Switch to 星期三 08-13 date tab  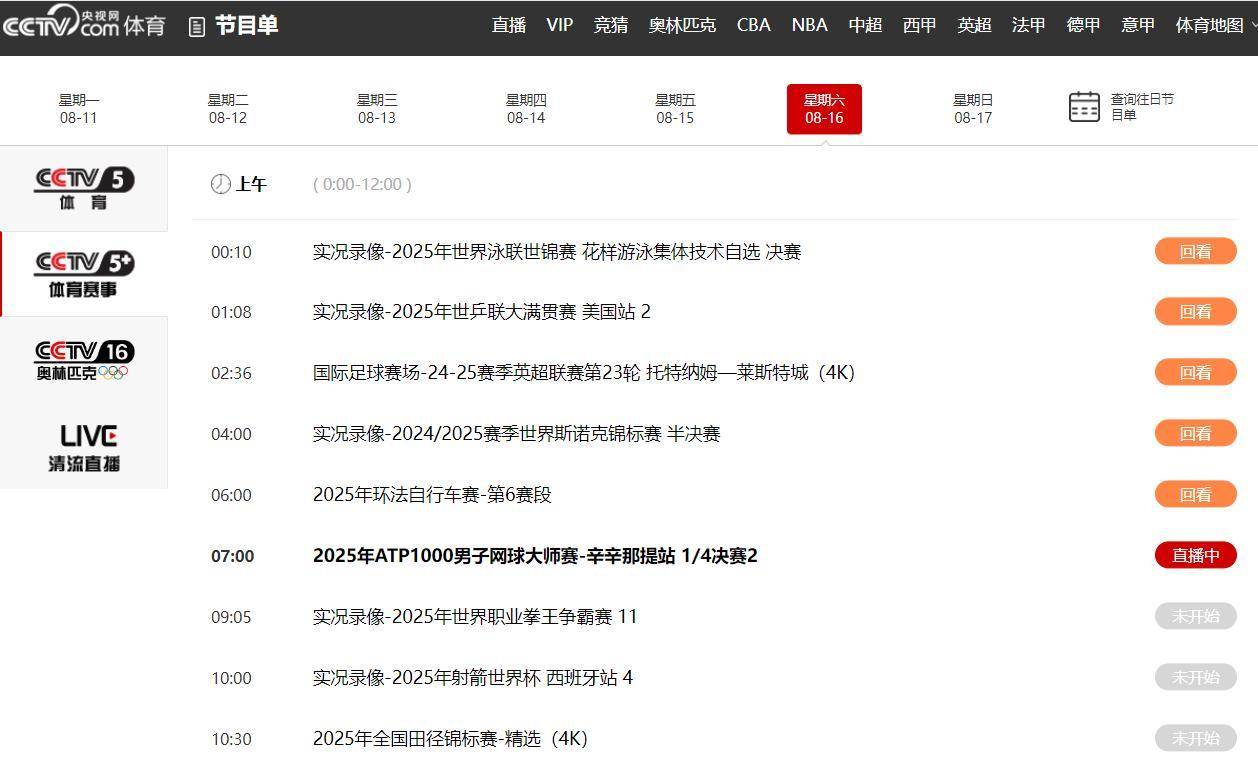(377, 109)
